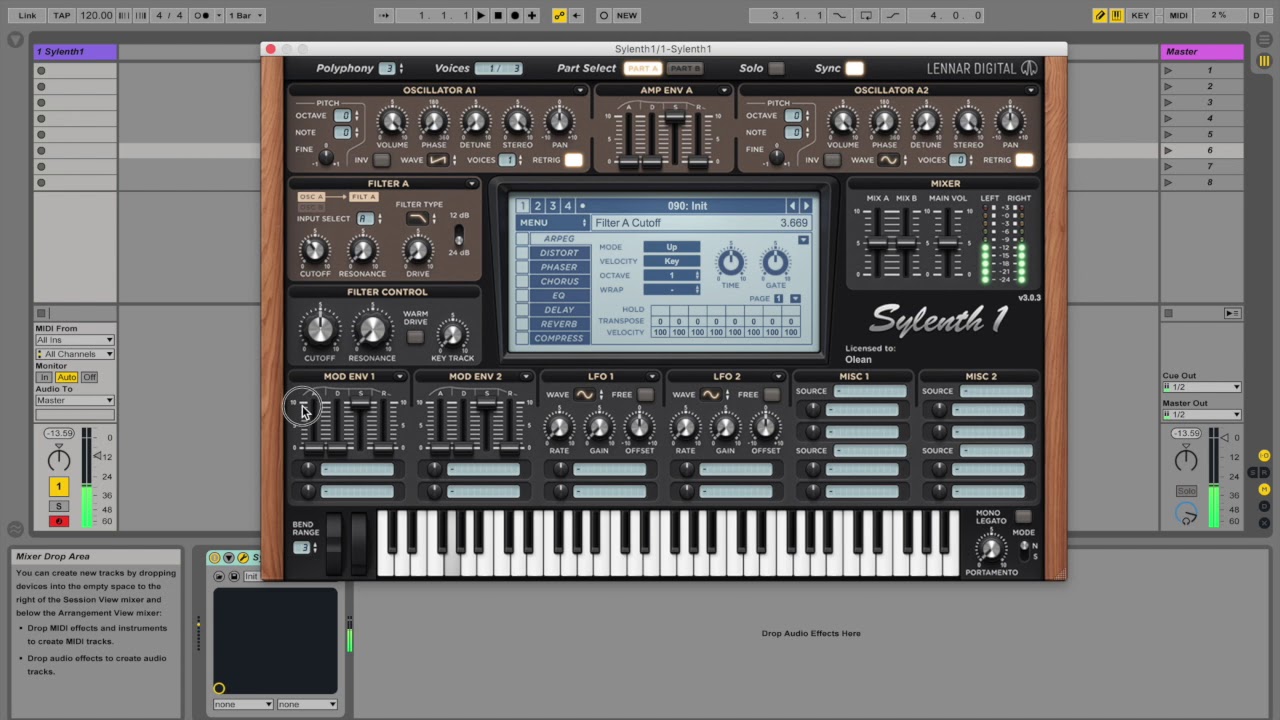Enable the COMPRESS effect checkbox
This screenshot has width=1280, height=720.
(x=522, y=338)
